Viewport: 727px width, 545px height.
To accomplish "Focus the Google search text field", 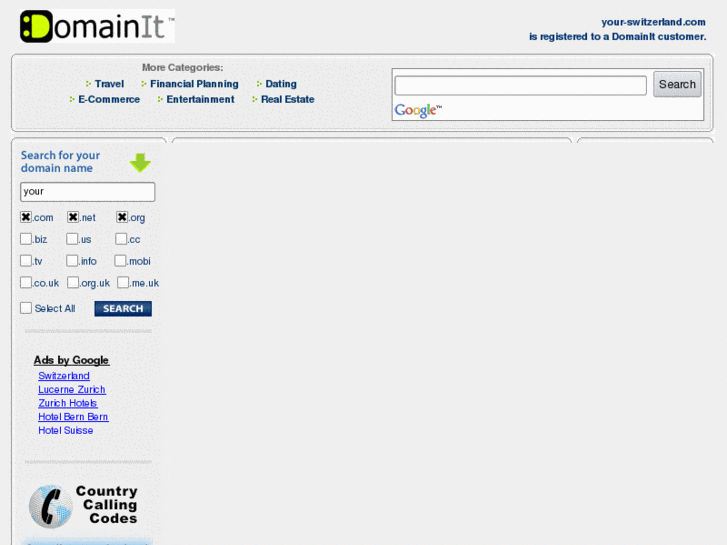I will point(520,86).
